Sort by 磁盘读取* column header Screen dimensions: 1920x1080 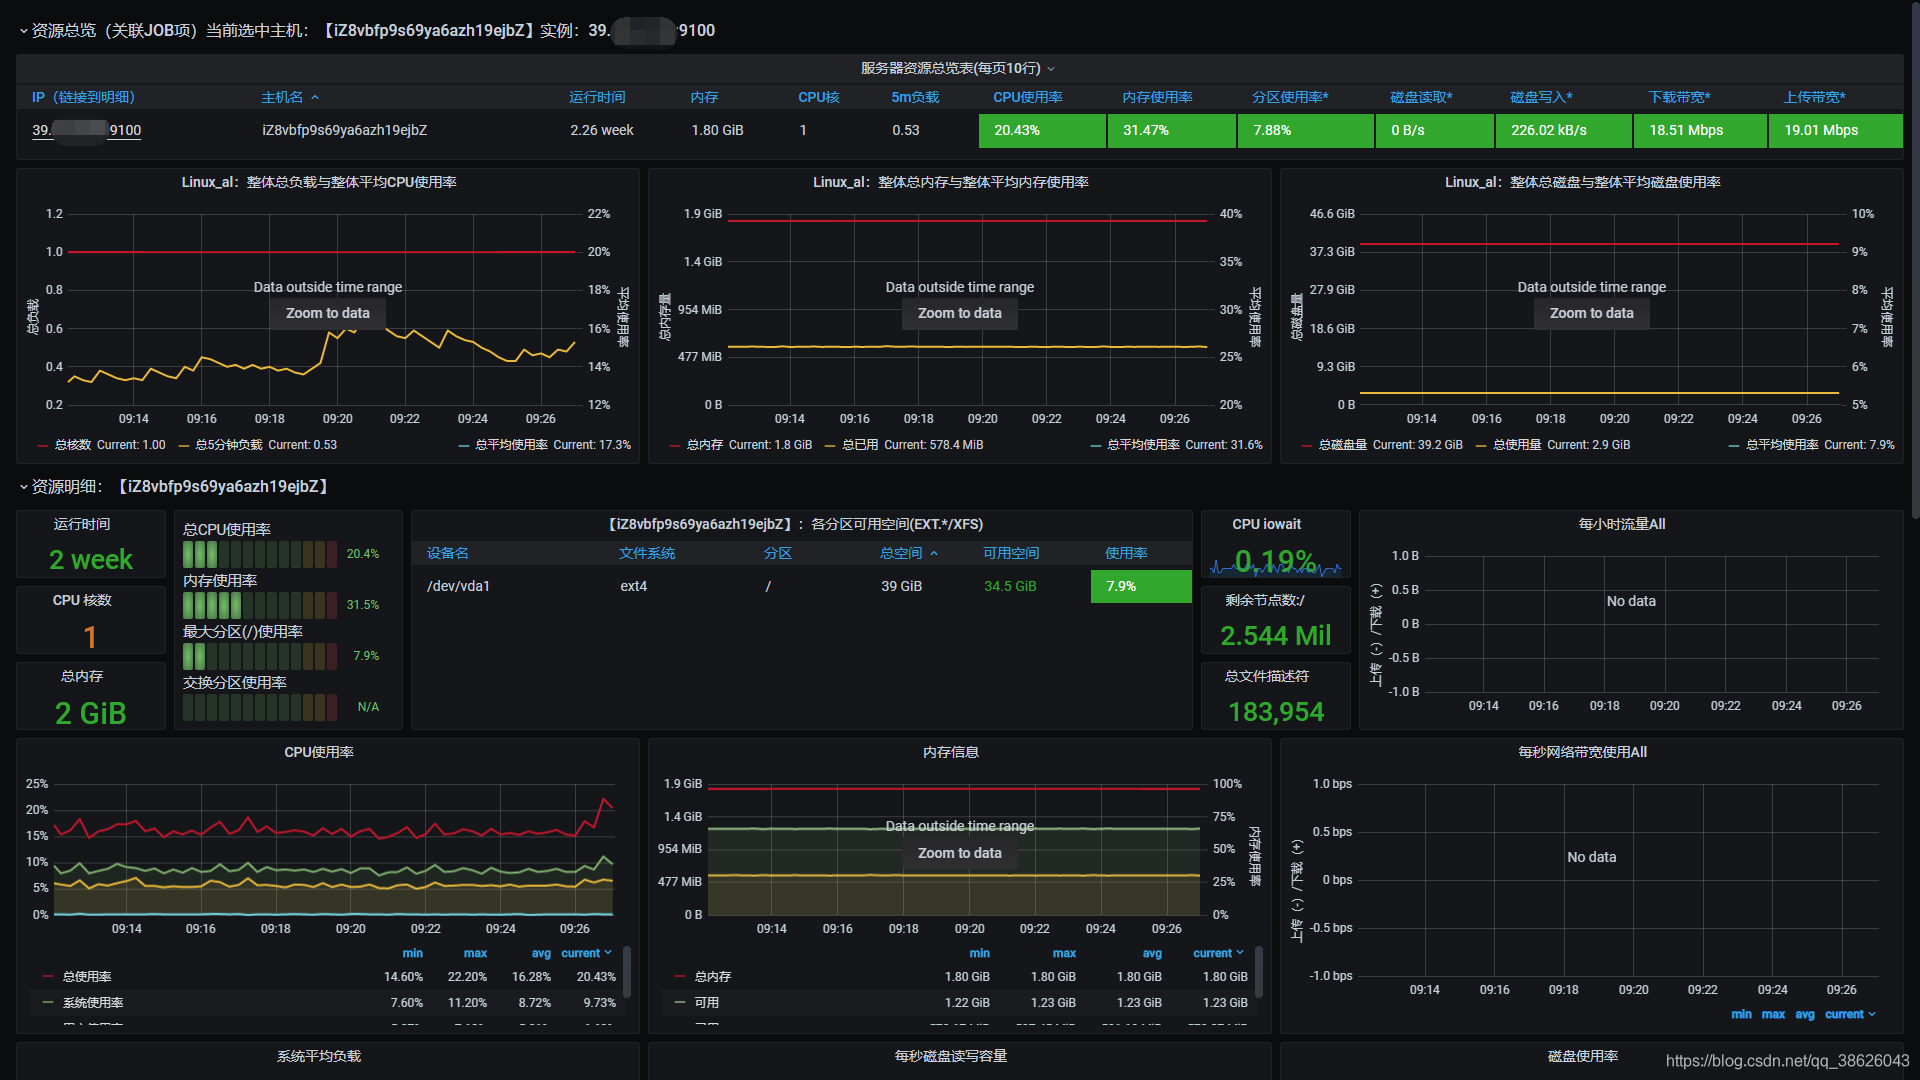pos(1421,97)
